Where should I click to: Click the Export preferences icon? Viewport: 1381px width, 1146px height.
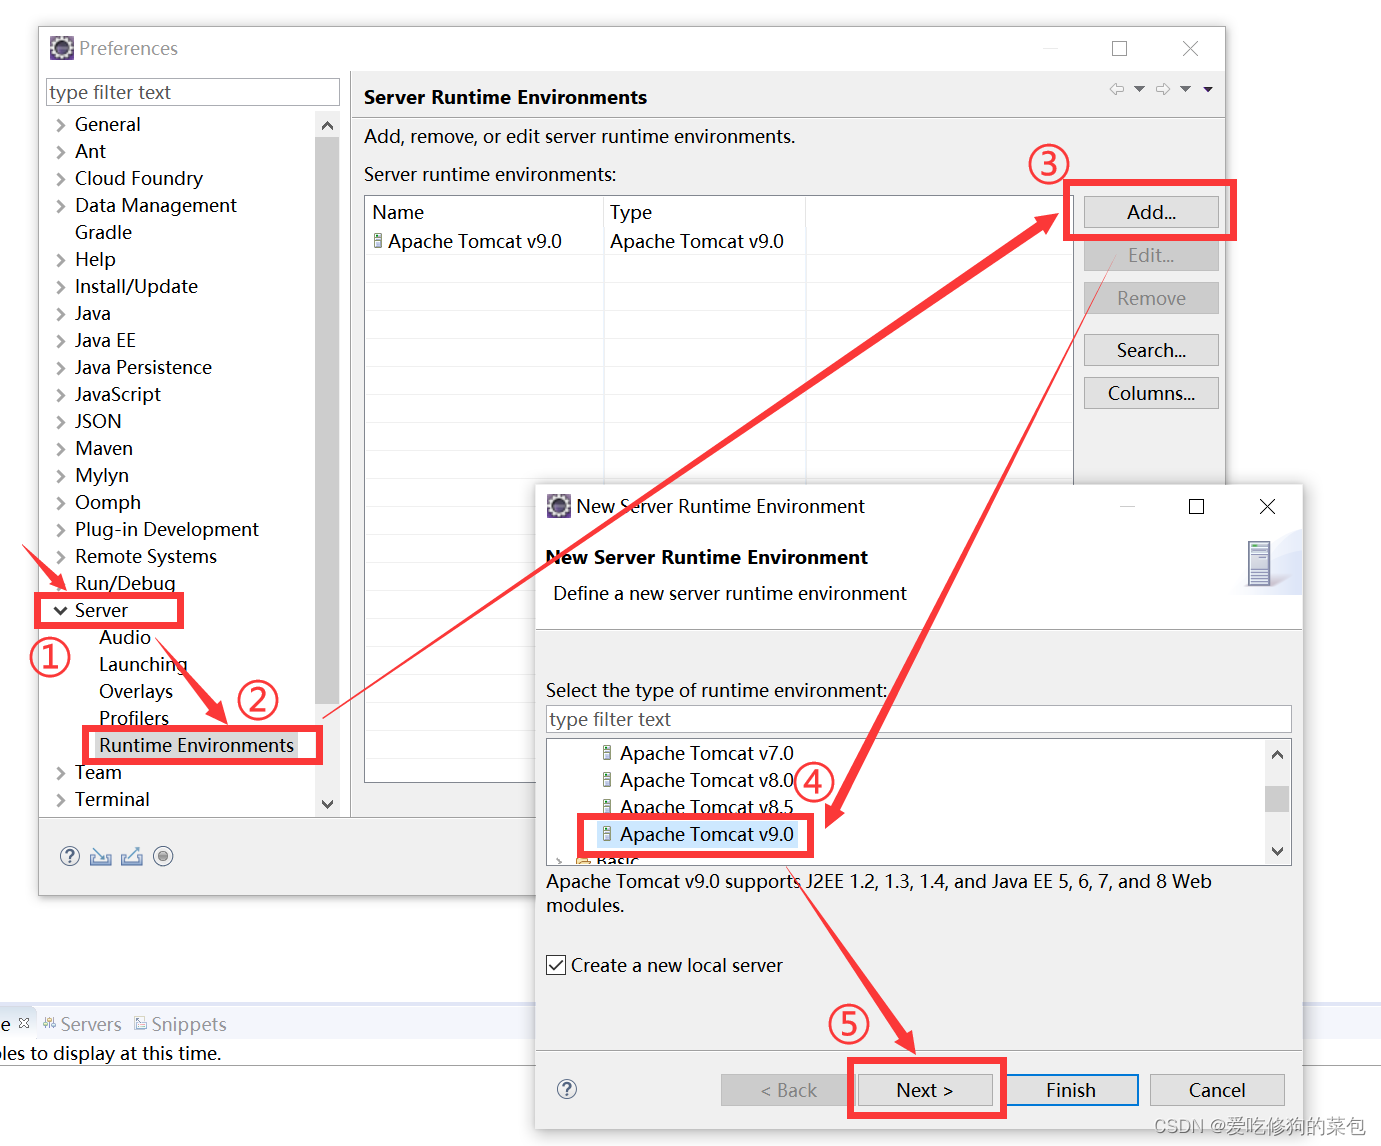(x=132, y=857)
